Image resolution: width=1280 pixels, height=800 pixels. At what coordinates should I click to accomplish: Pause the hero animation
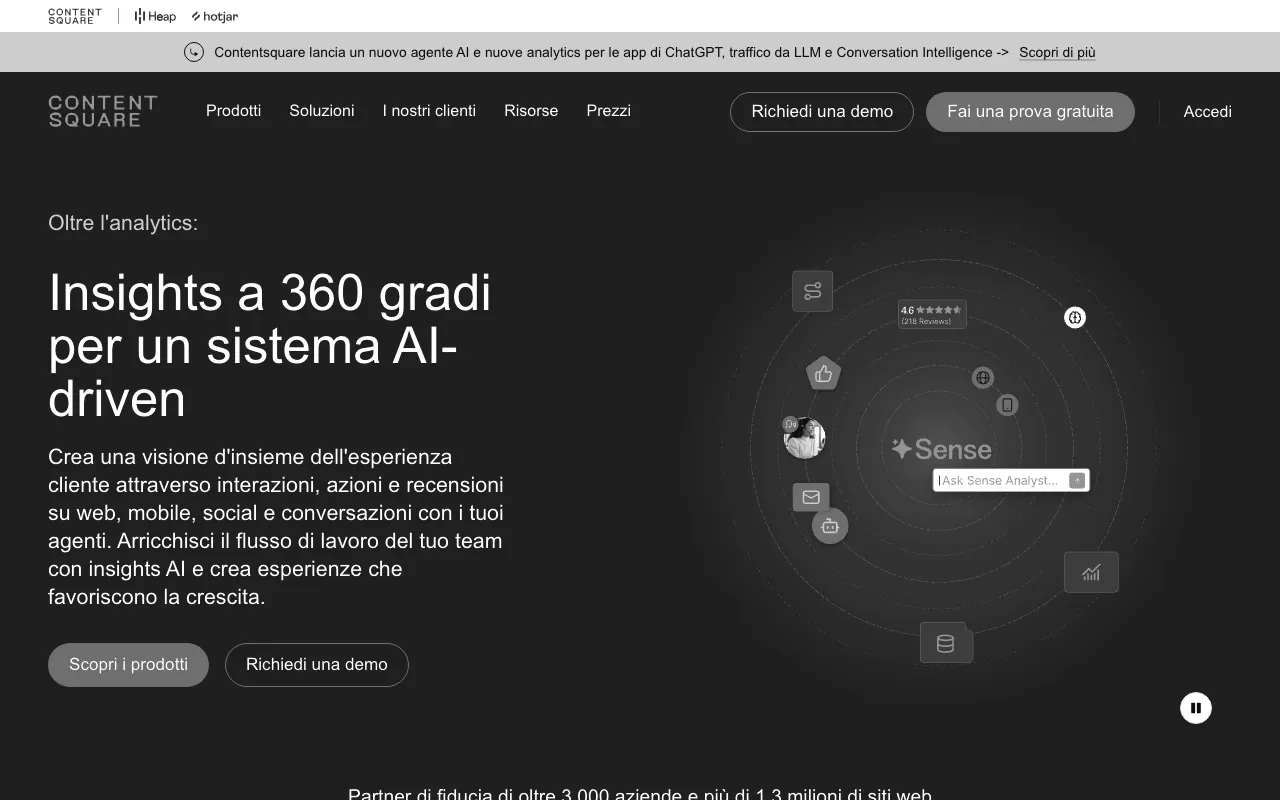coord(1196,708)
